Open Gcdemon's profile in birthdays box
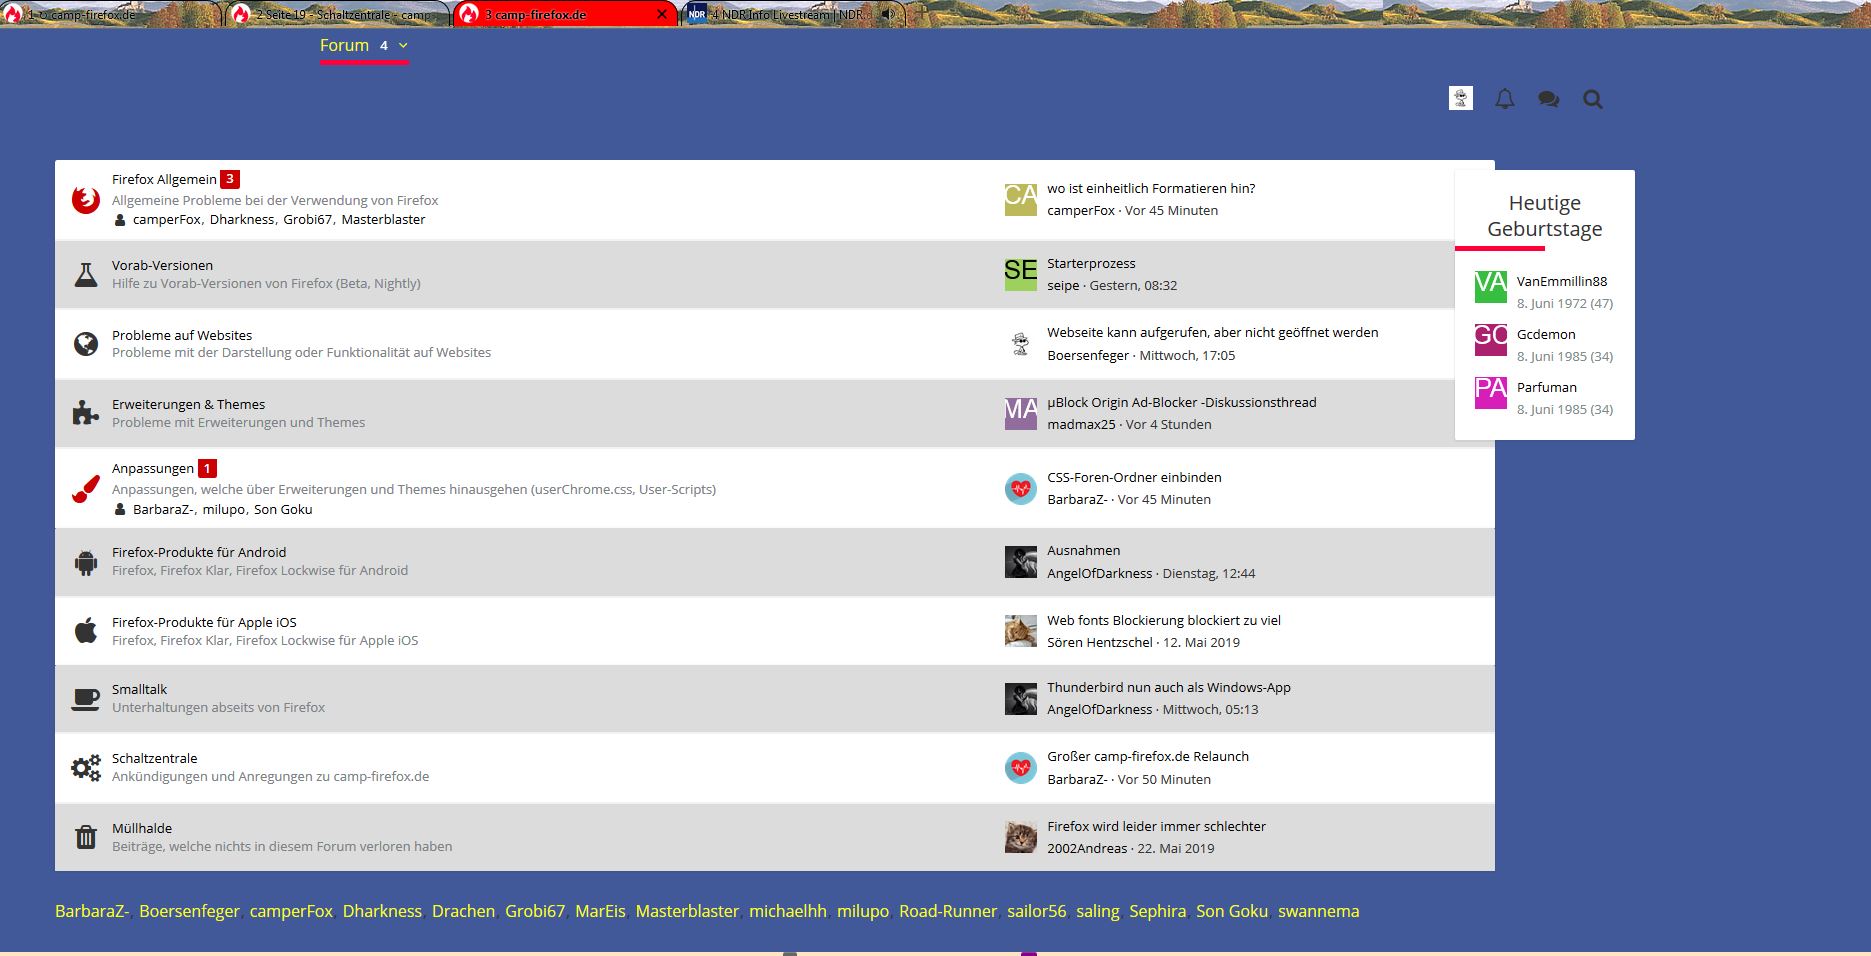1871x956 pixels. (x=1546, y=334)
